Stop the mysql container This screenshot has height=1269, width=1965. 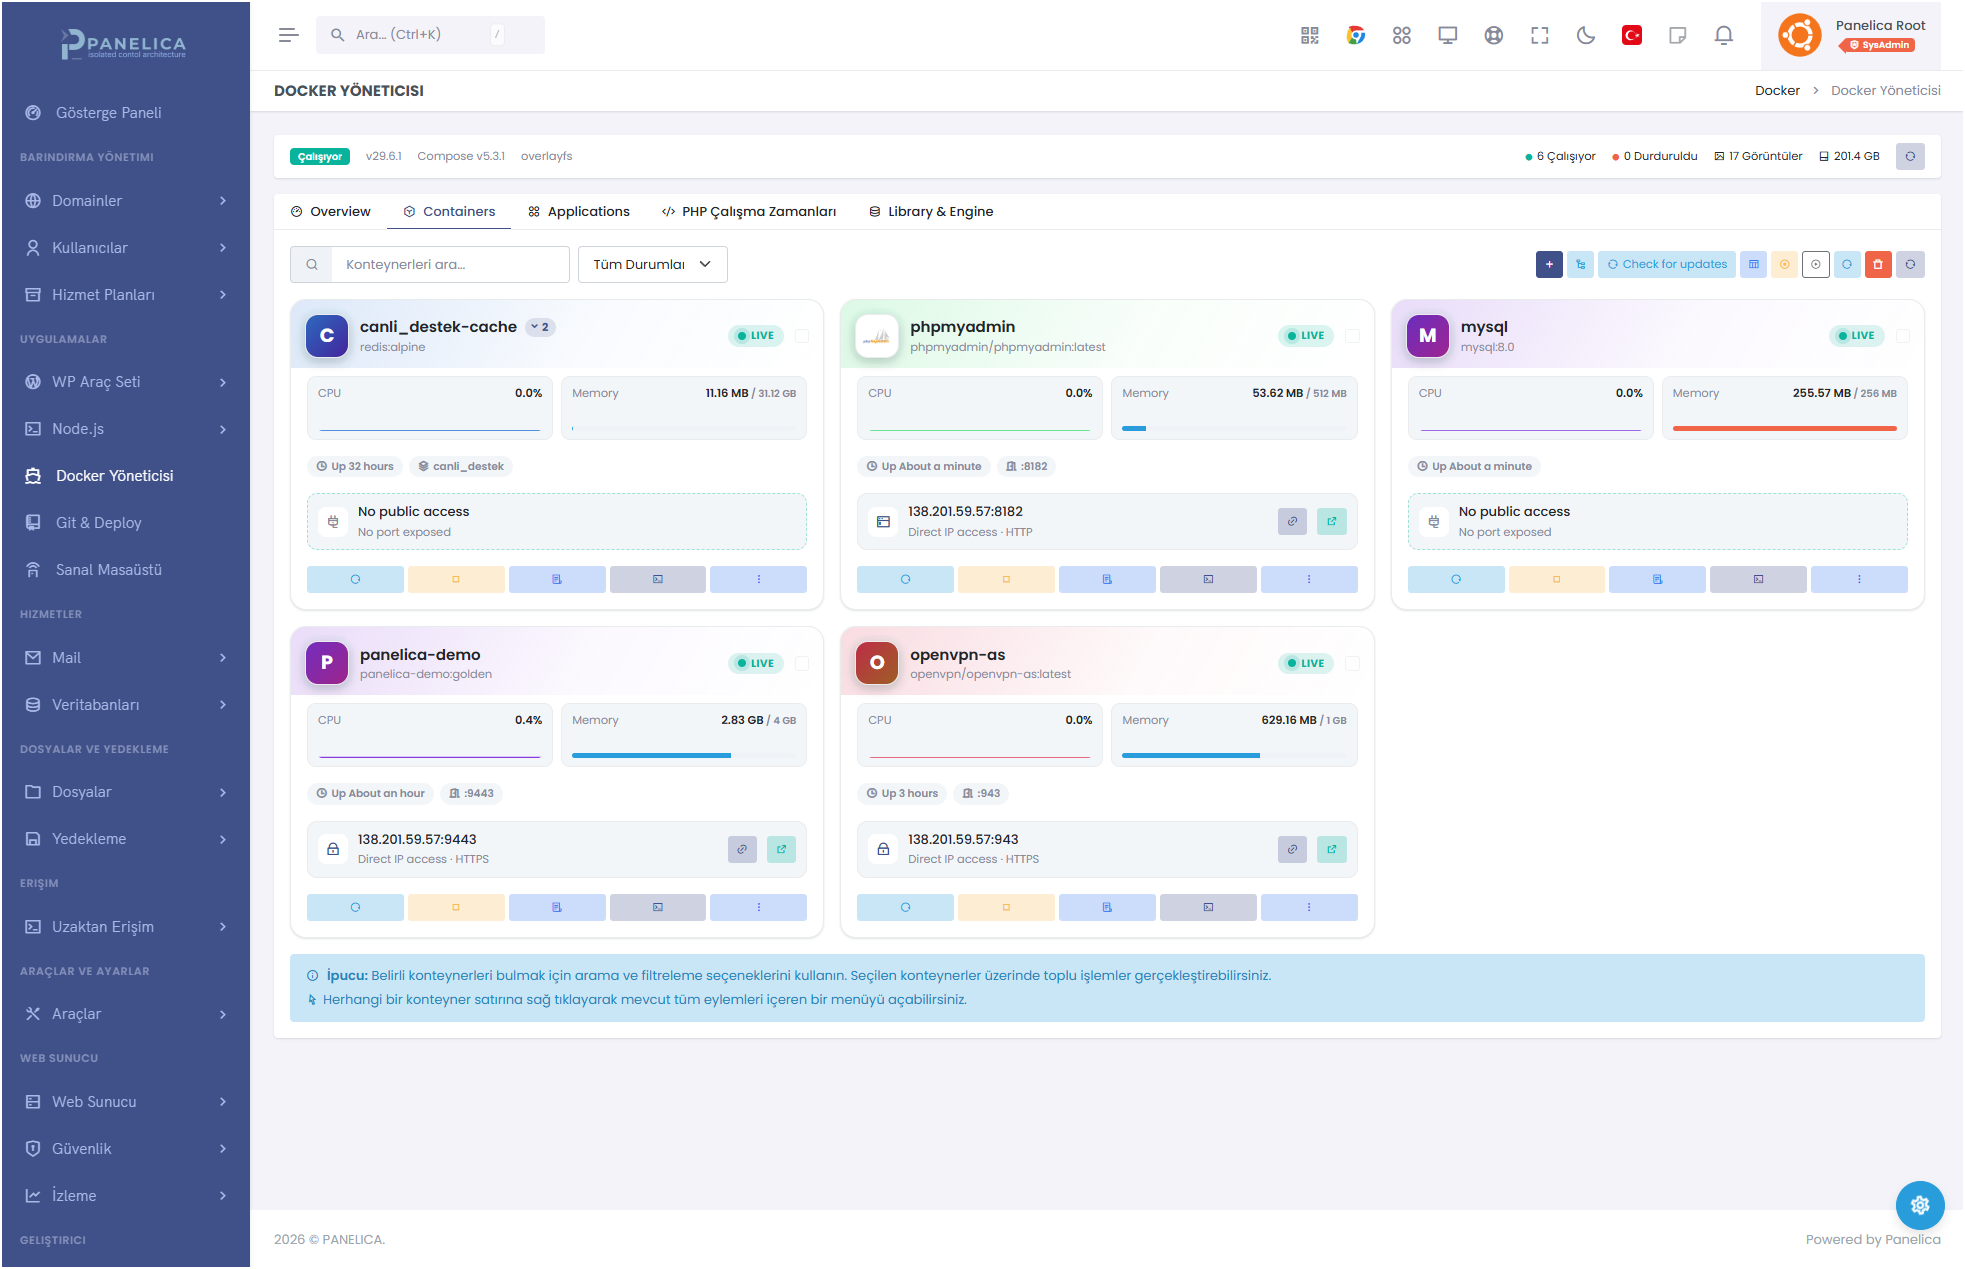1556,579
